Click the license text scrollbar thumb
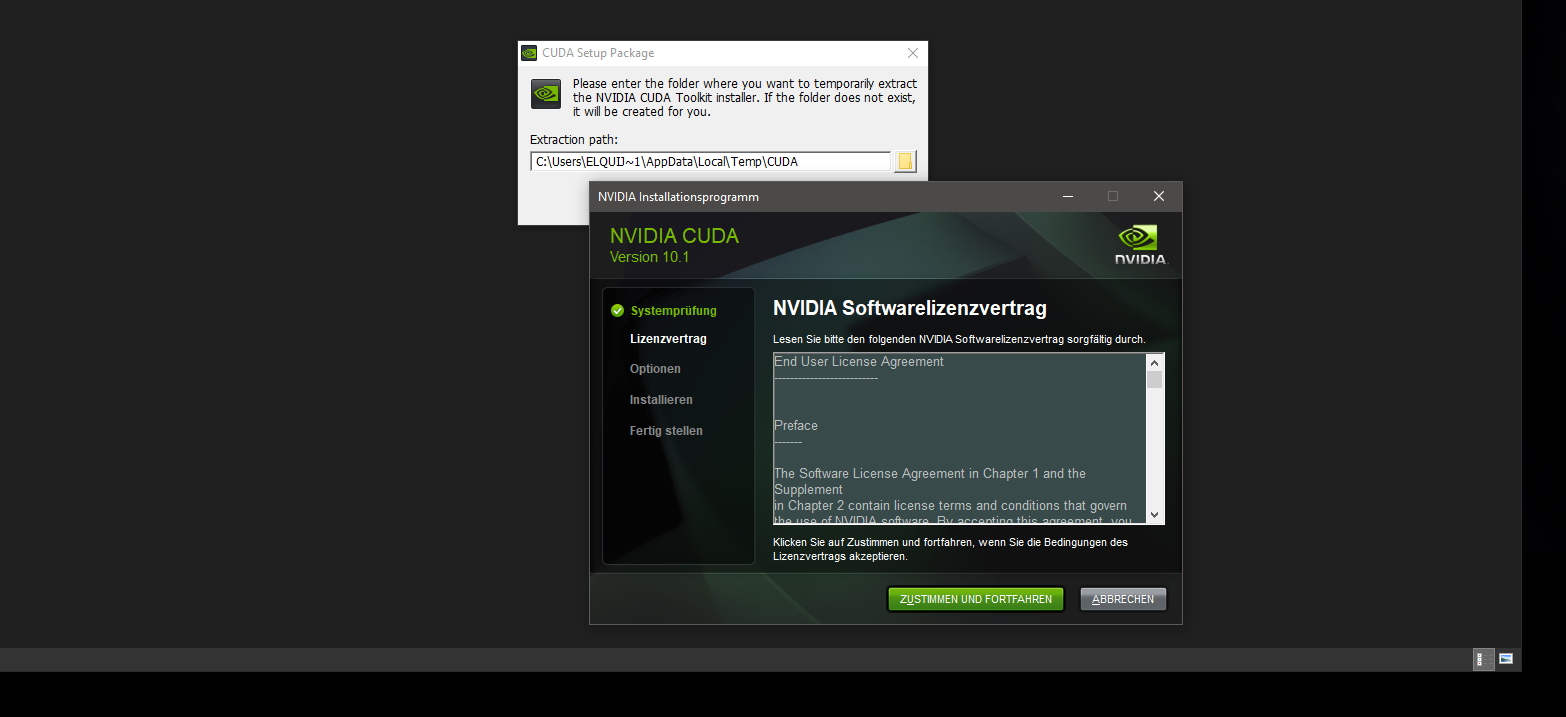1566x717 pixels. (x=1154, y=381)
